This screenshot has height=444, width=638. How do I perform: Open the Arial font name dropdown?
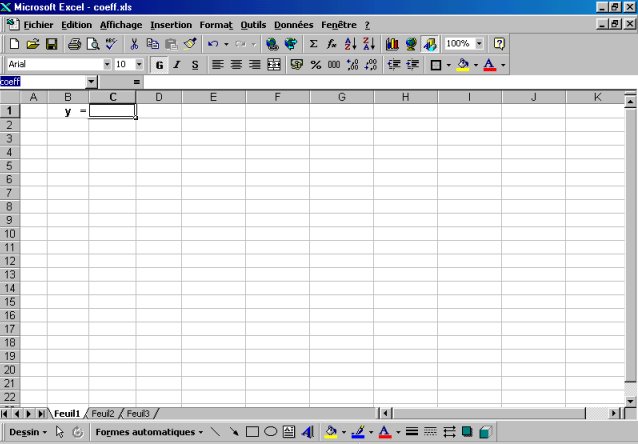[x=107, y=64]
